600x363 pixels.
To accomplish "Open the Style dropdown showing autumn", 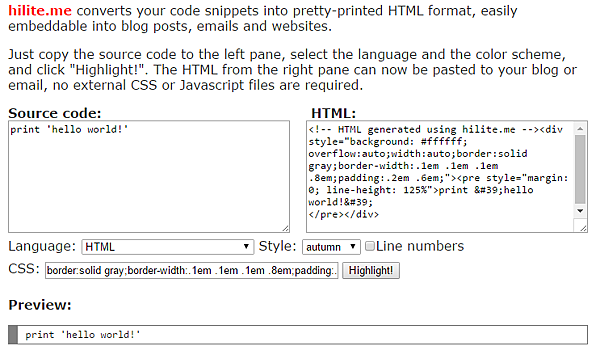I will pyautogui.click(x=331, y=247).
